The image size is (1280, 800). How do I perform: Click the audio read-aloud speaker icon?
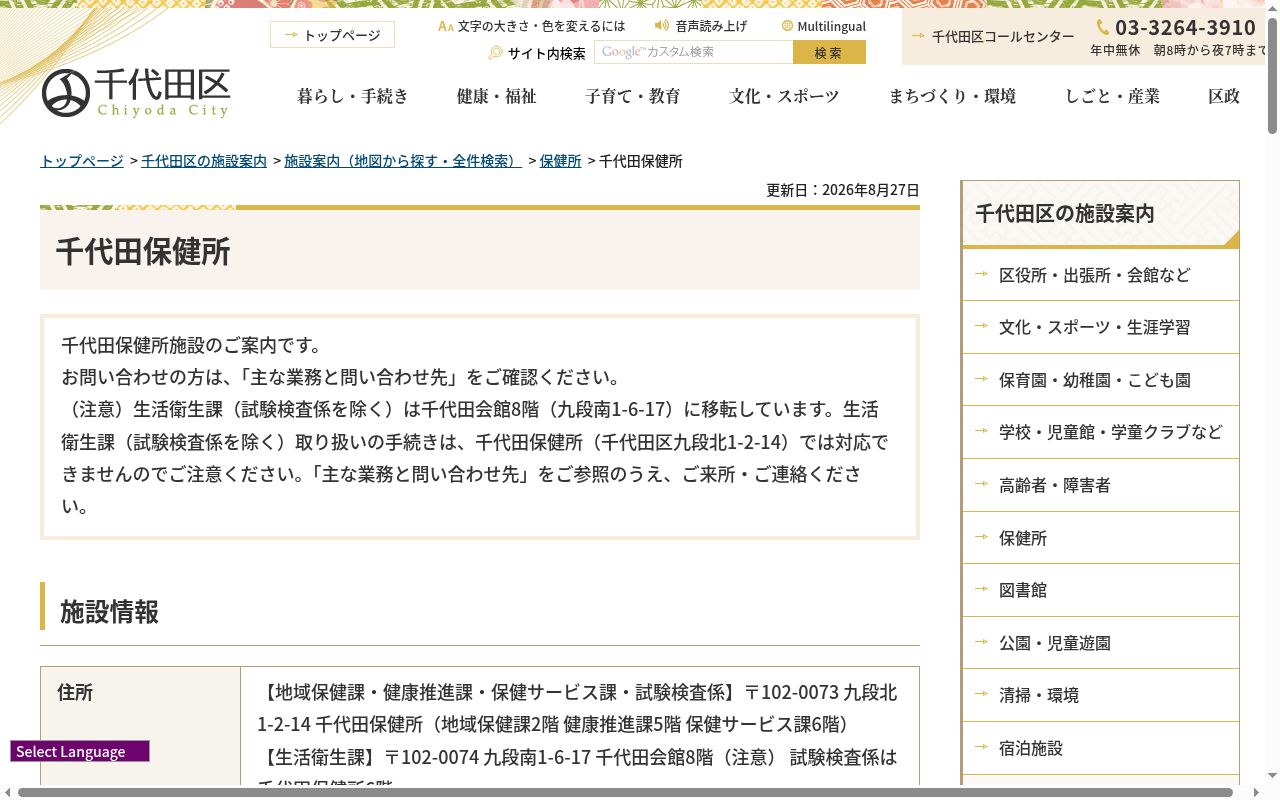662,26
